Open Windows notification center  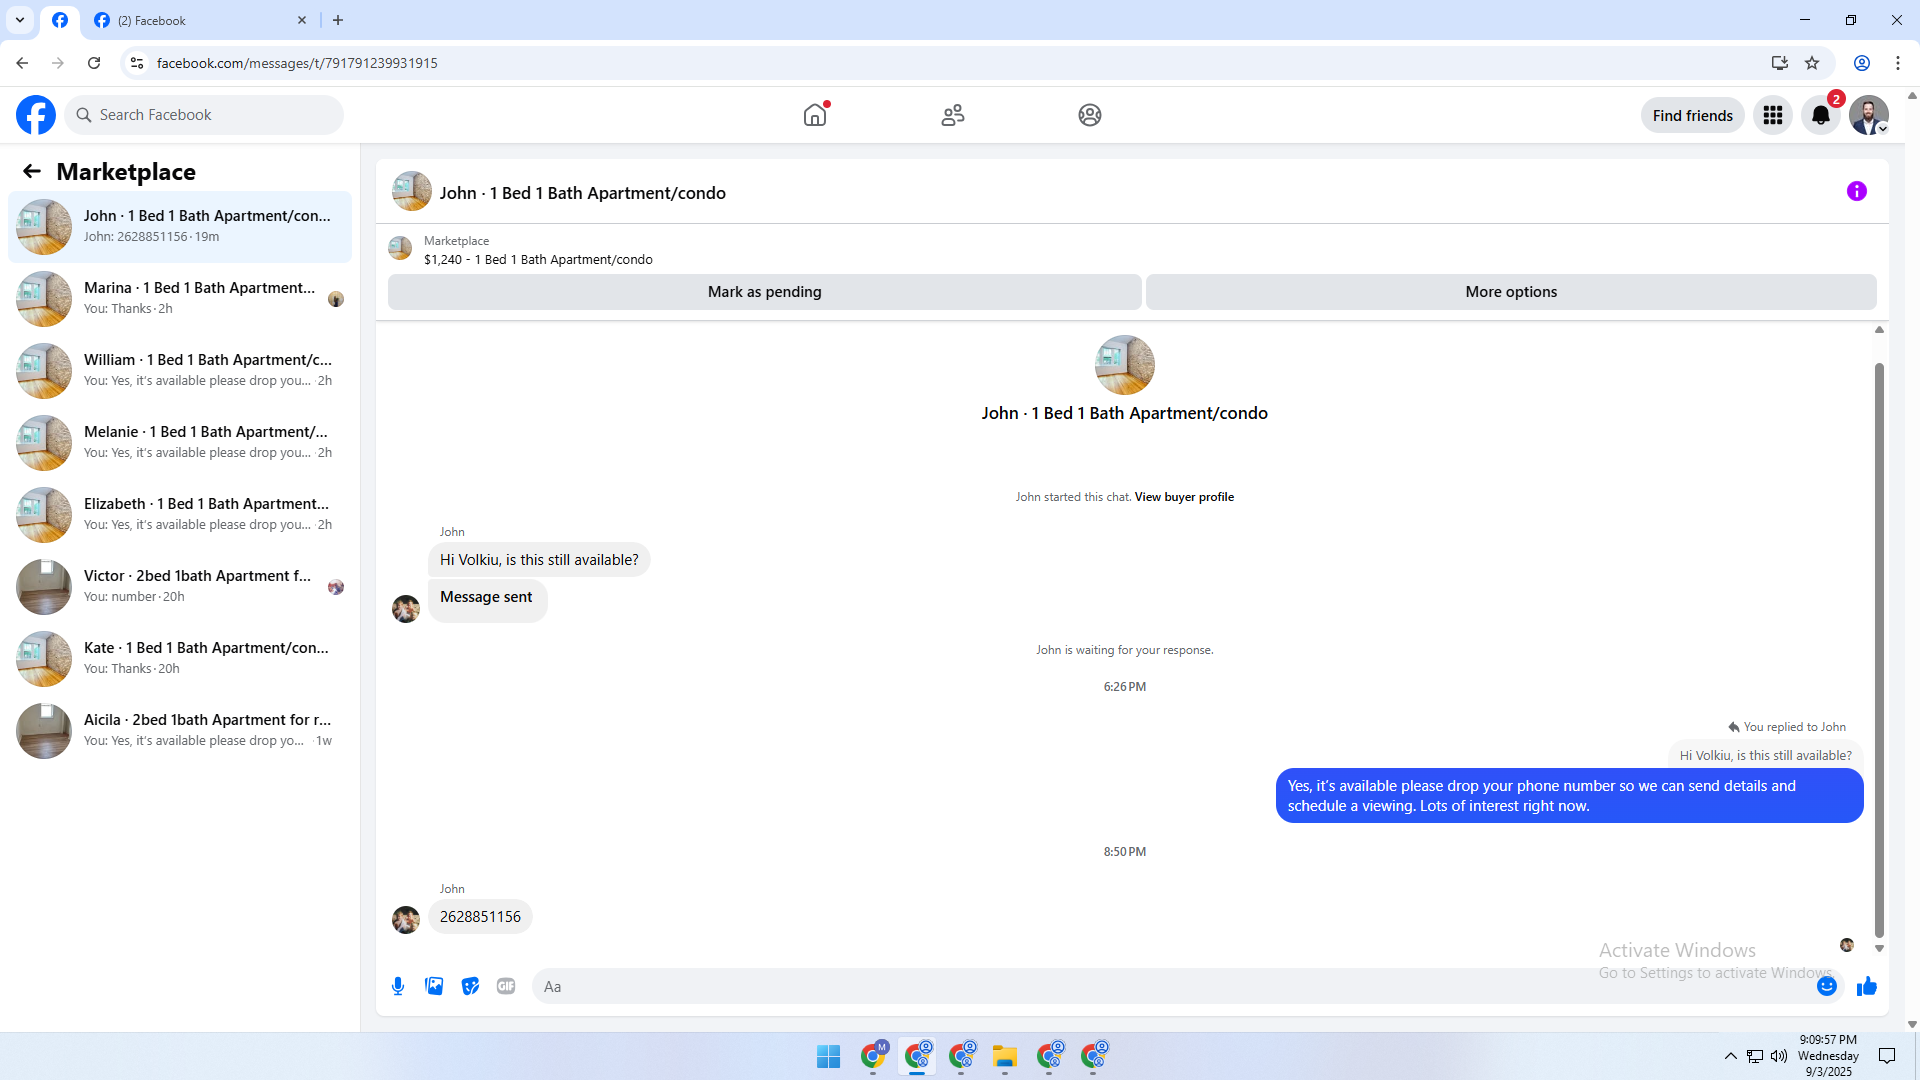pos(1887,1056)
